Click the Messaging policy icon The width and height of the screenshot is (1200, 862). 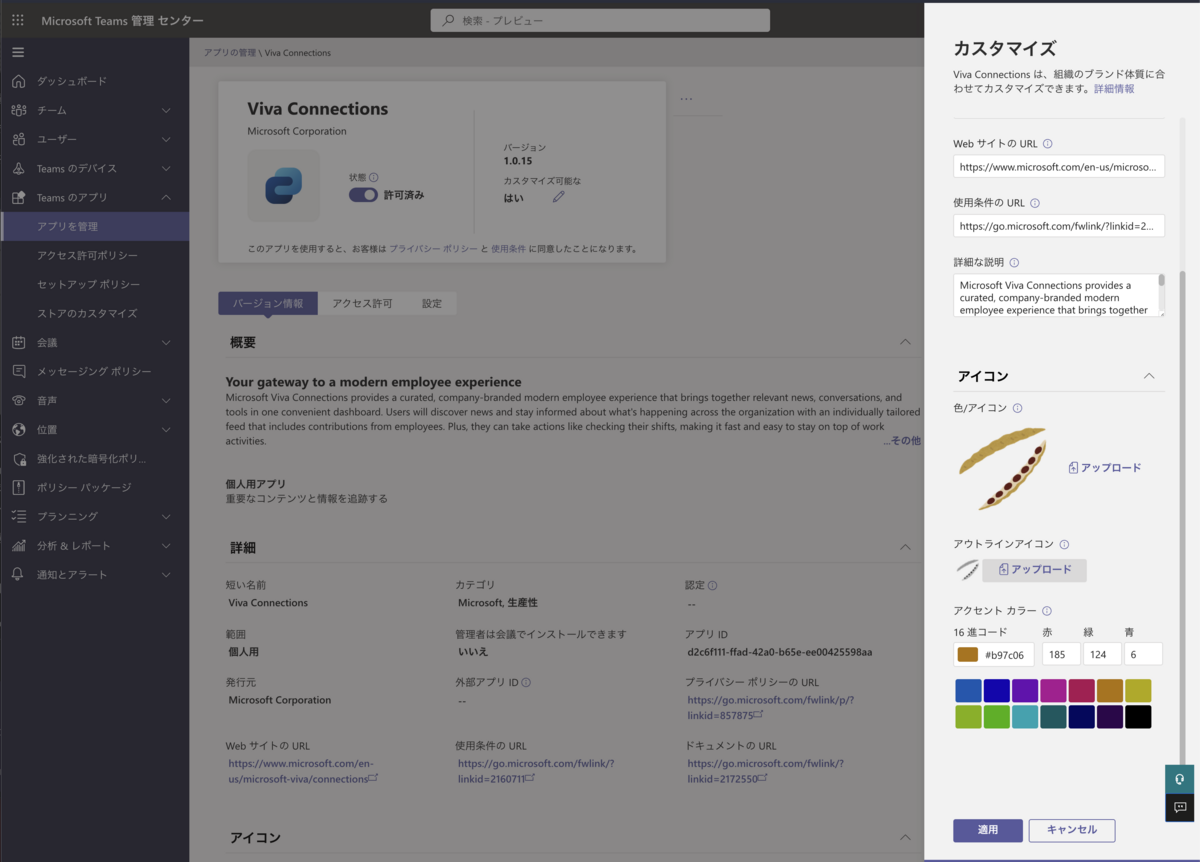pos(18,371)
